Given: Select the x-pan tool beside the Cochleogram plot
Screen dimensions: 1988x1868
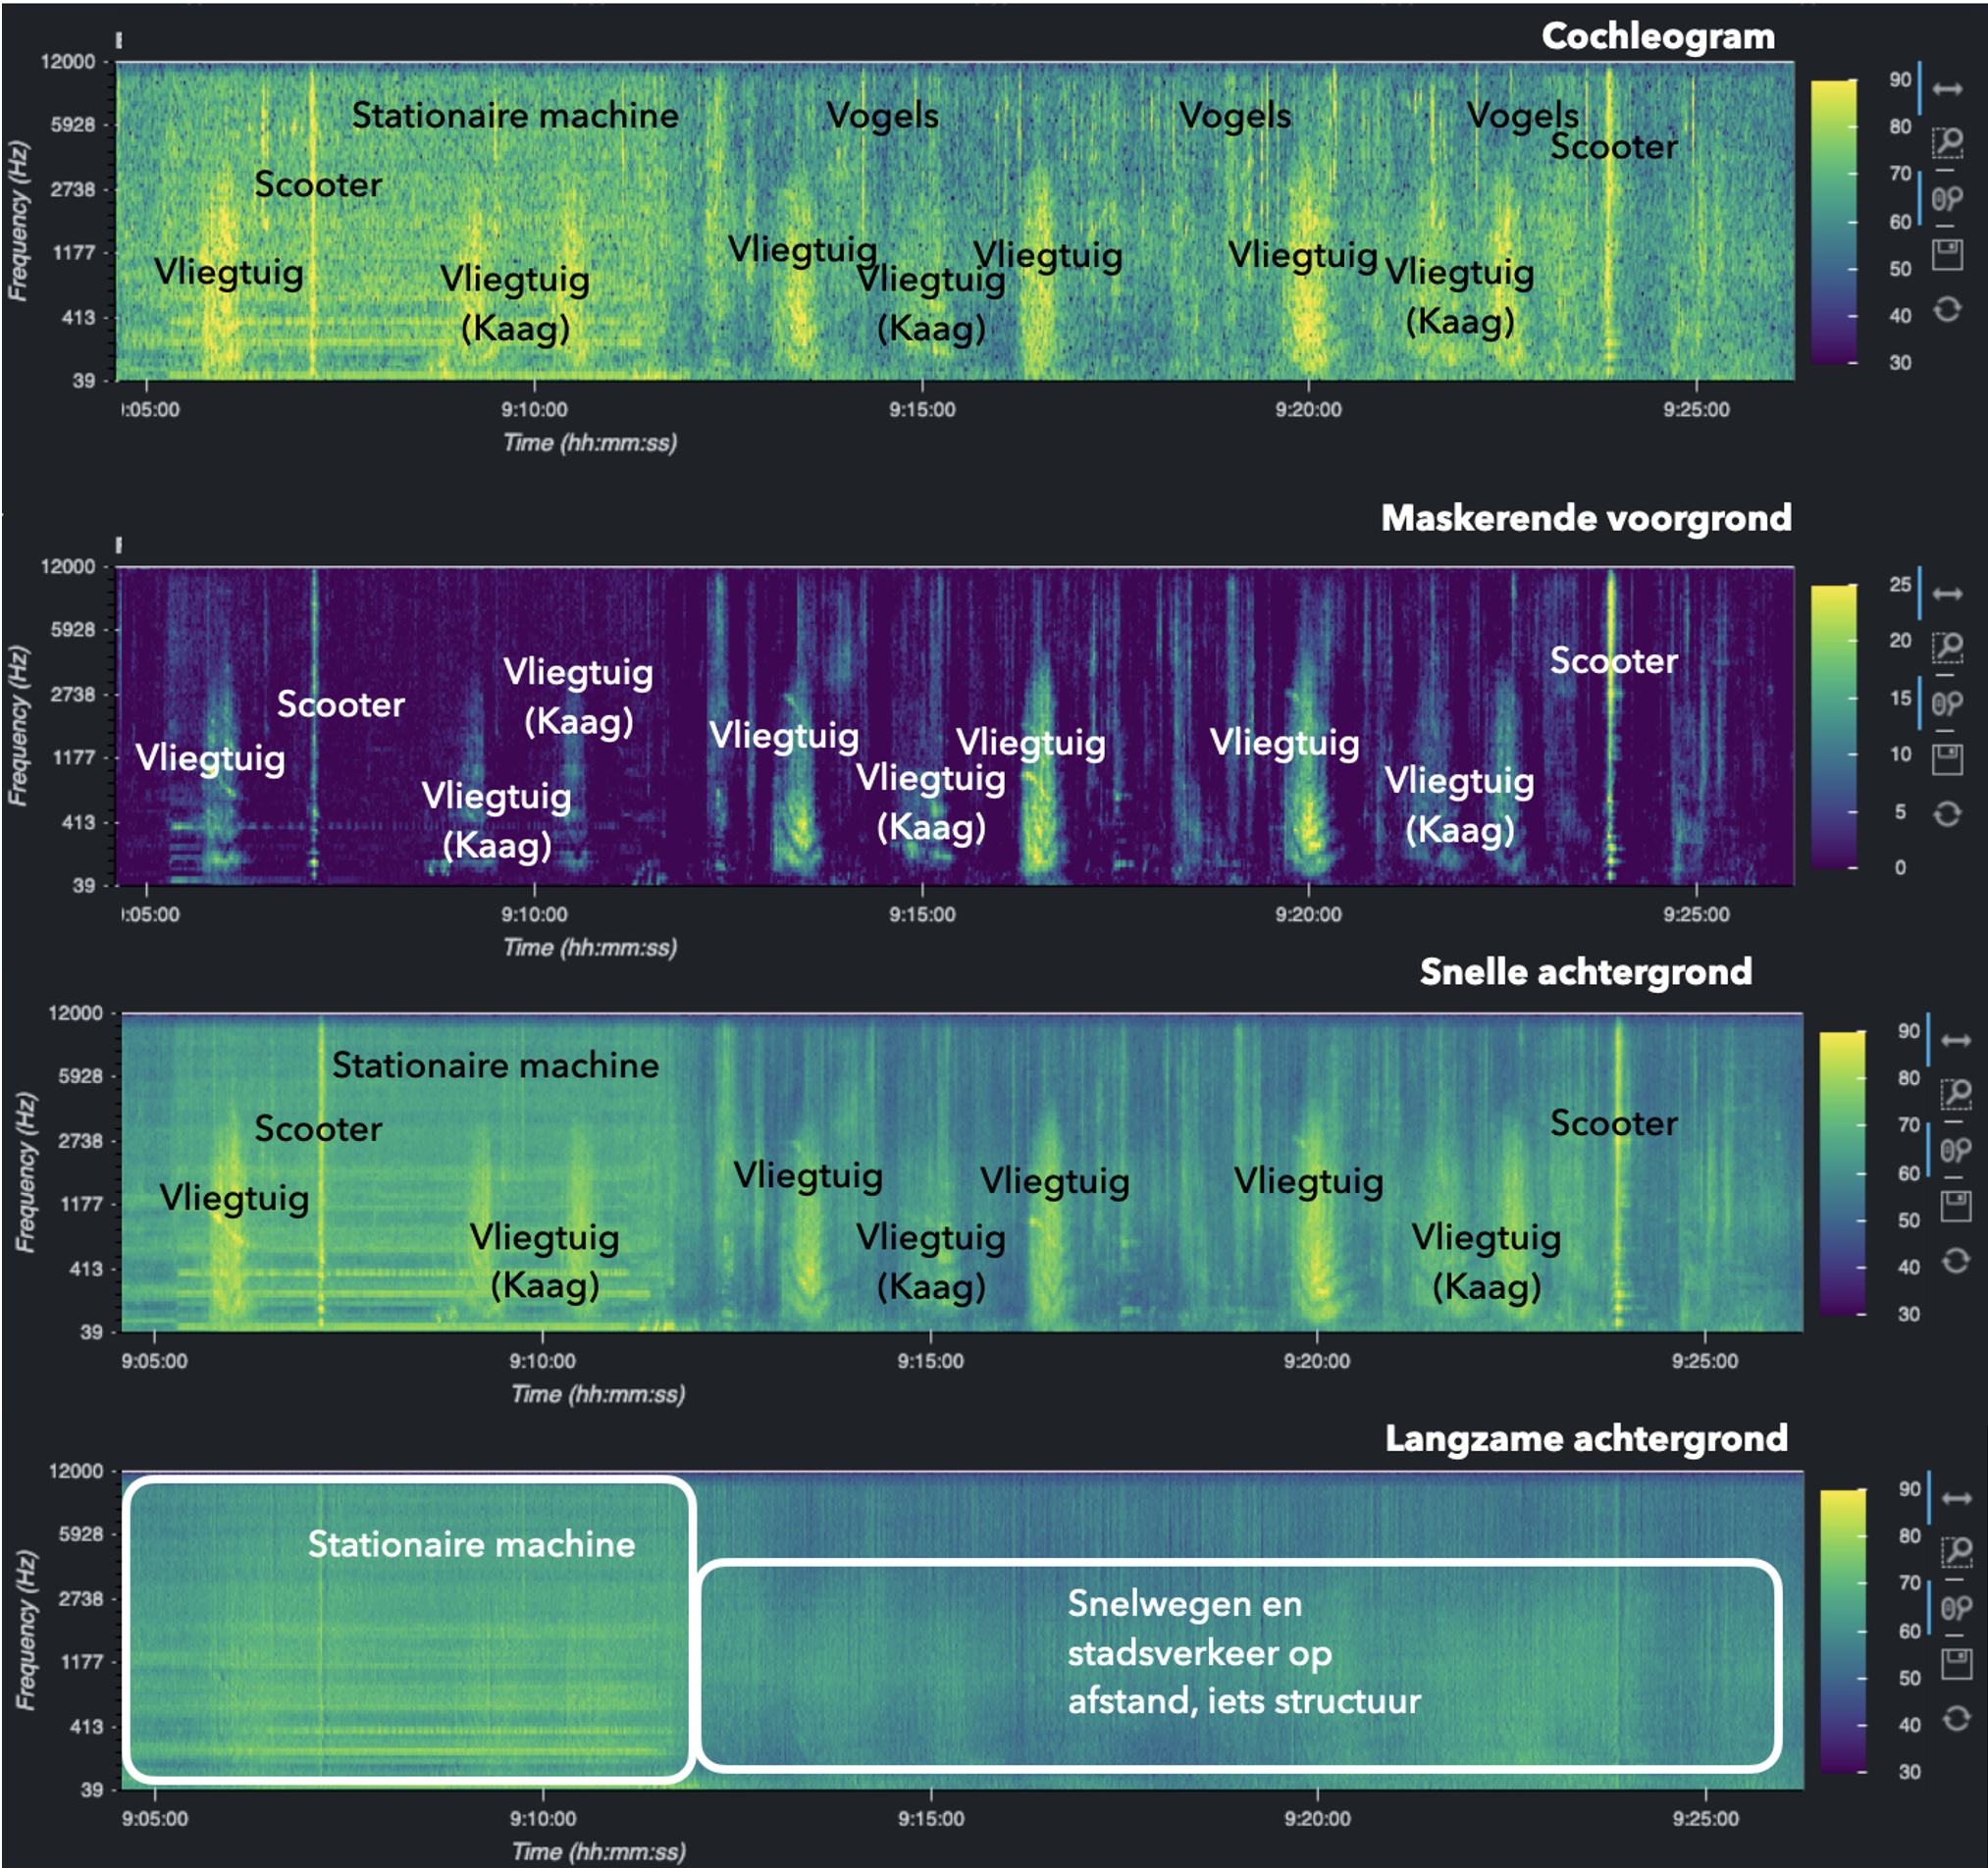Looking at the screenshot, I should point(1947,89).
